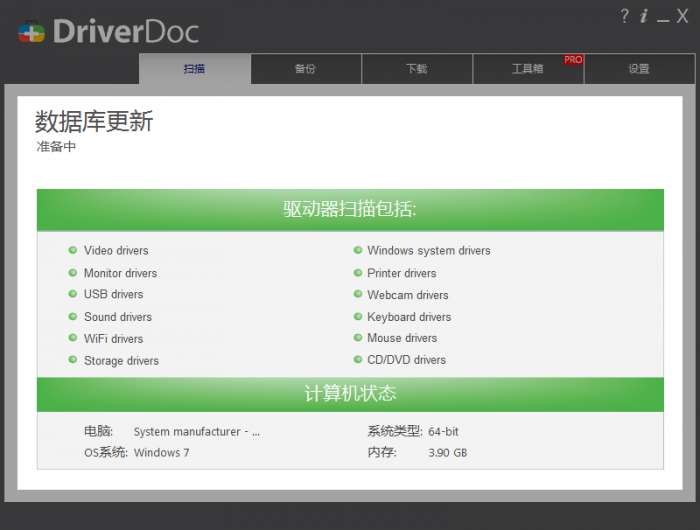
Task: Click the 准备中 status text
Action: point(56,146)
